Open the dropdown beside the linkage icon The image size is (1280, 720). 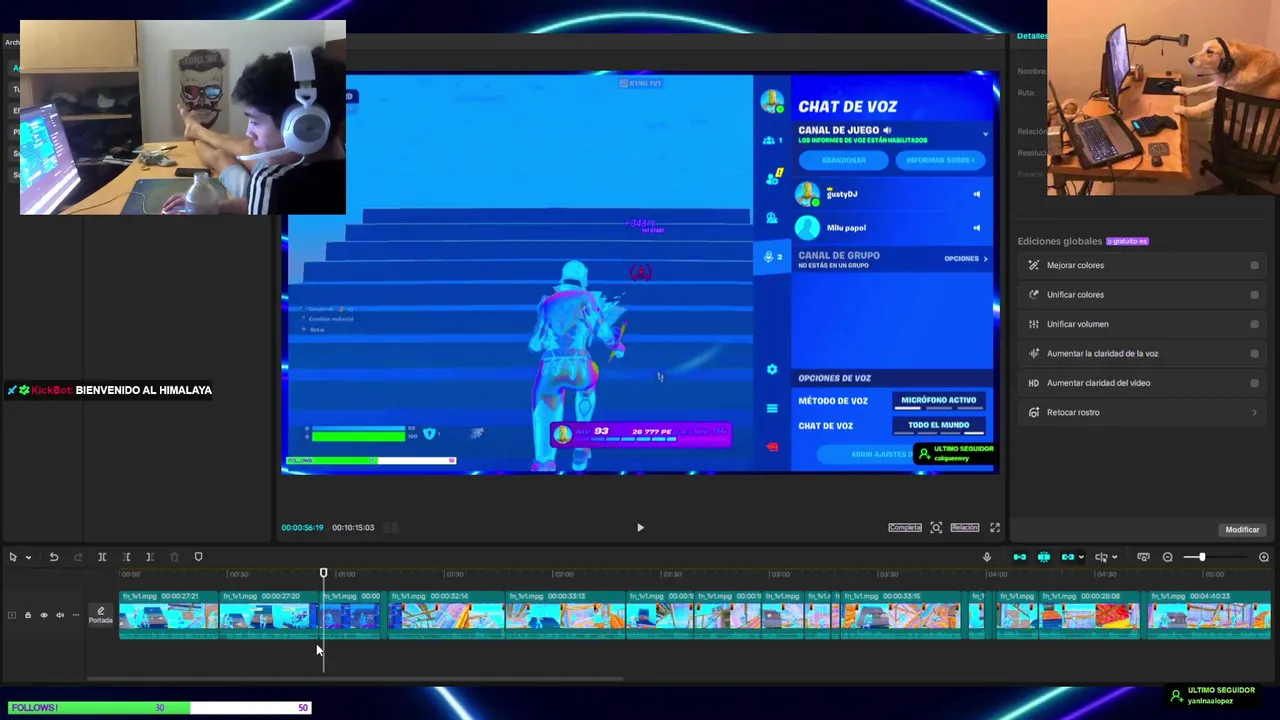click(x=1081, y=557)
